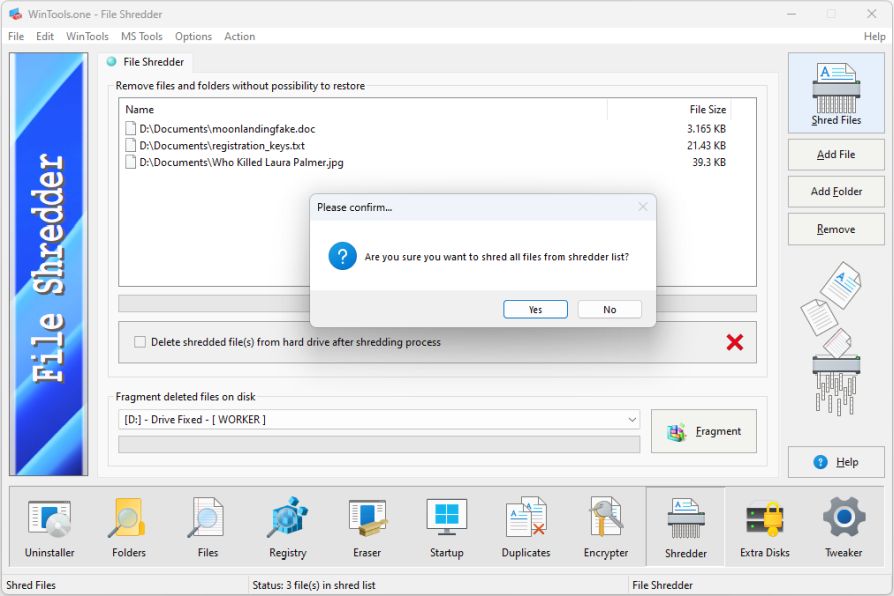Click registration_keys.txt file icon
The width and height of the screenshot is (894, 596).
tap(131, 145)
